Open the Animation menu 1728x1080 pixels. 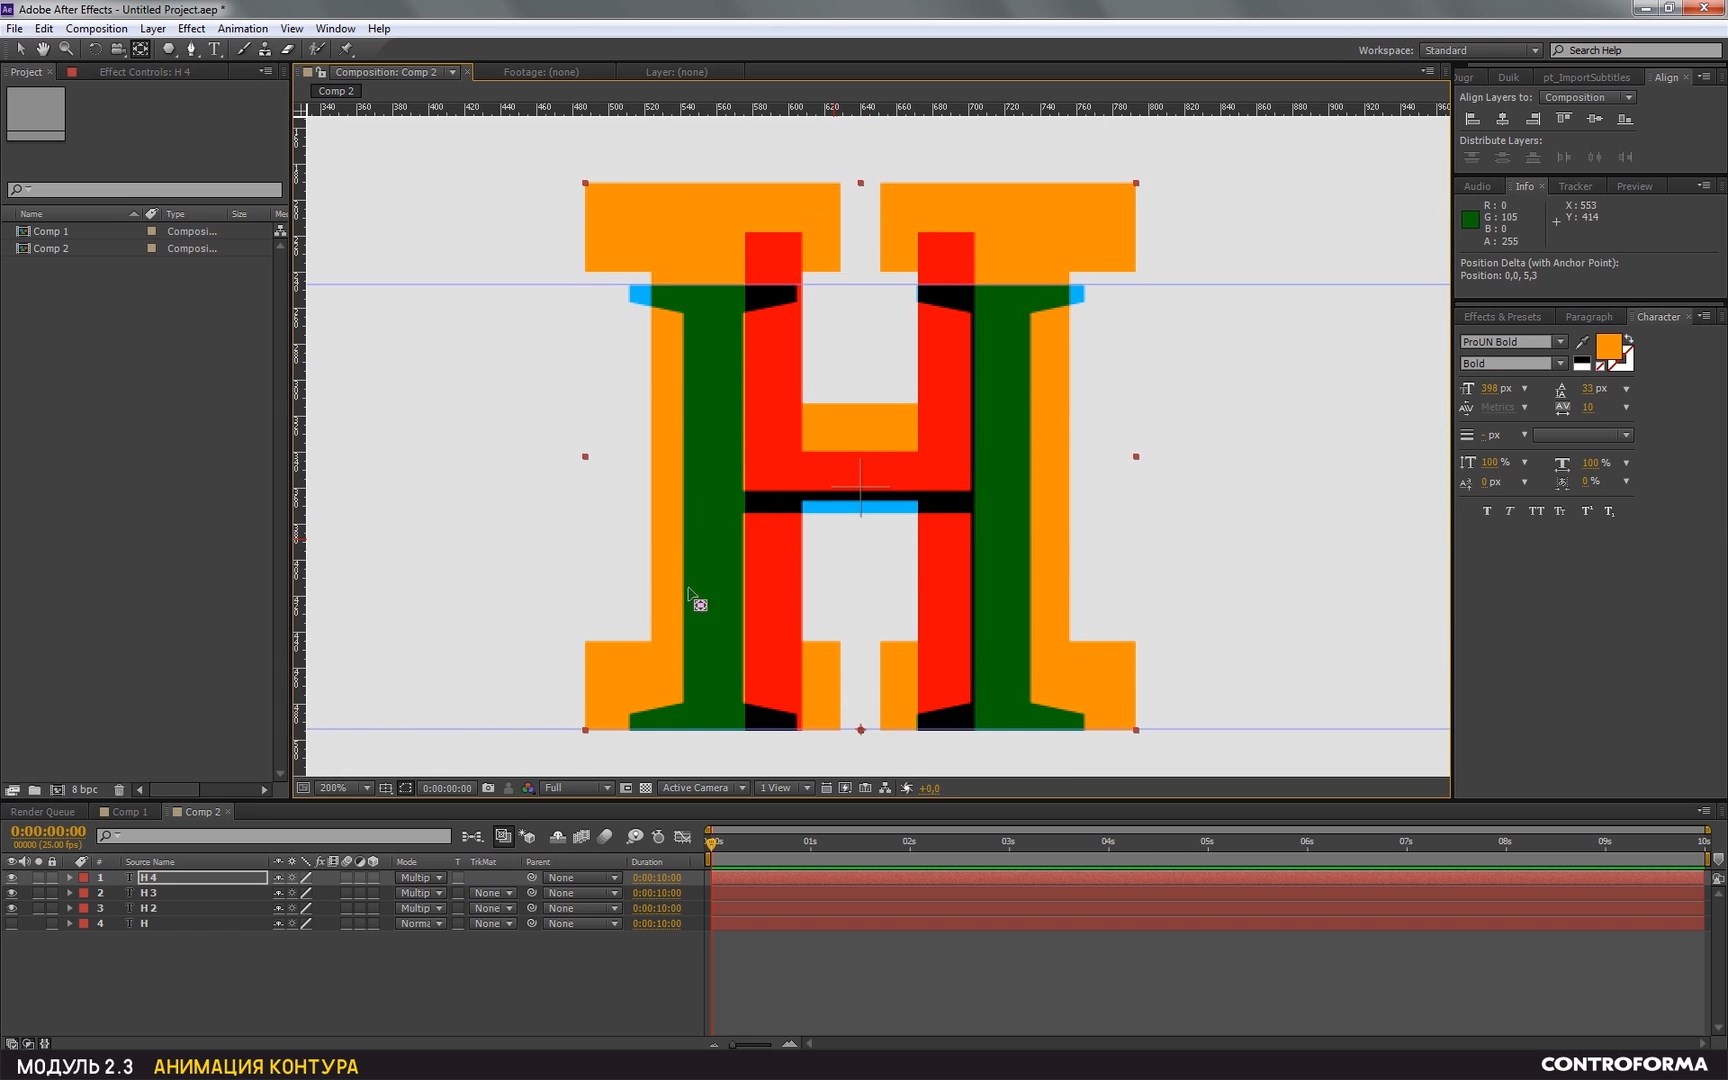point(242,29)
